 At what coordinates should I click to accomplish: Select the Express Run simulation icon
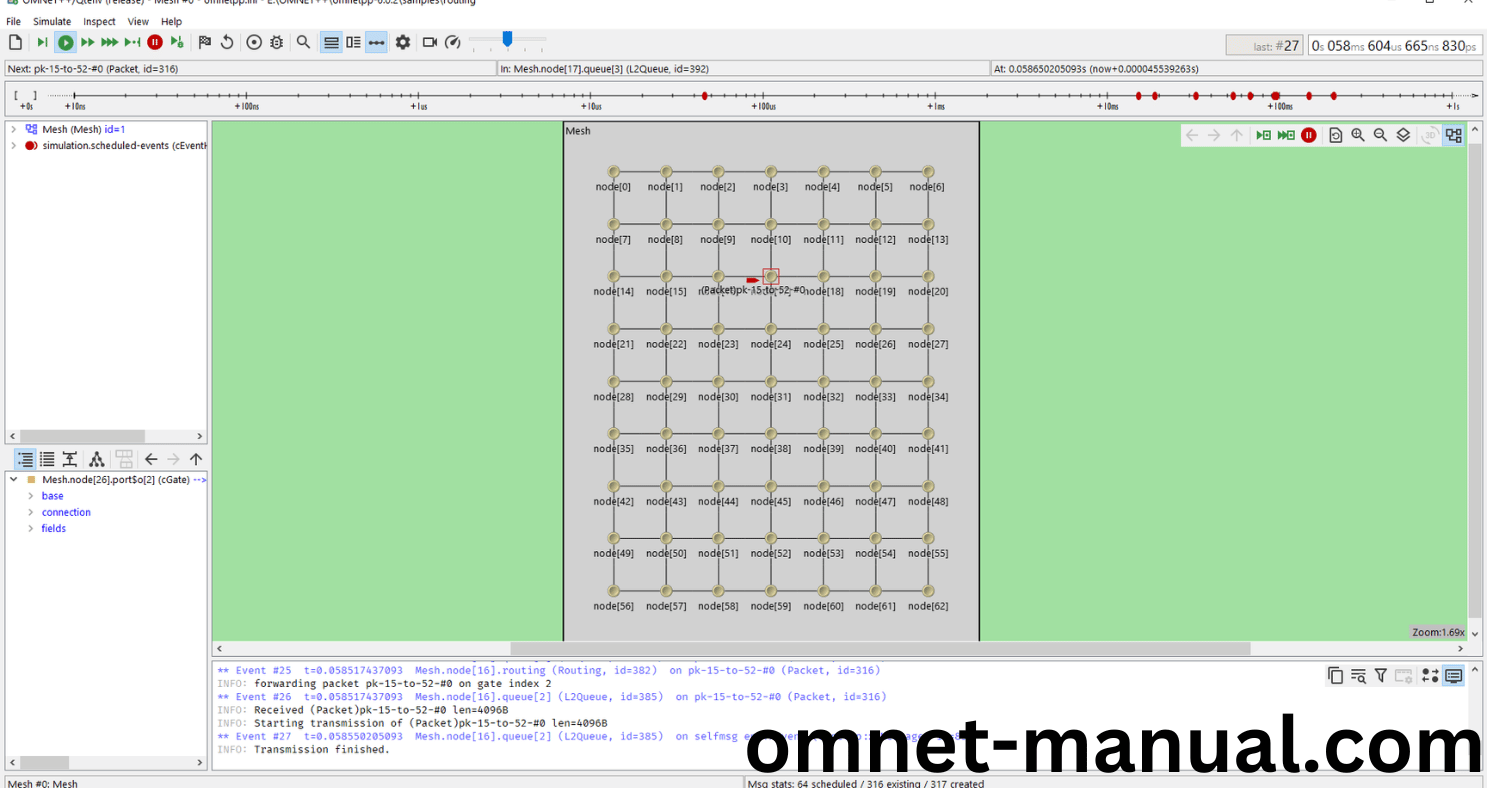(x=110, y=42)
